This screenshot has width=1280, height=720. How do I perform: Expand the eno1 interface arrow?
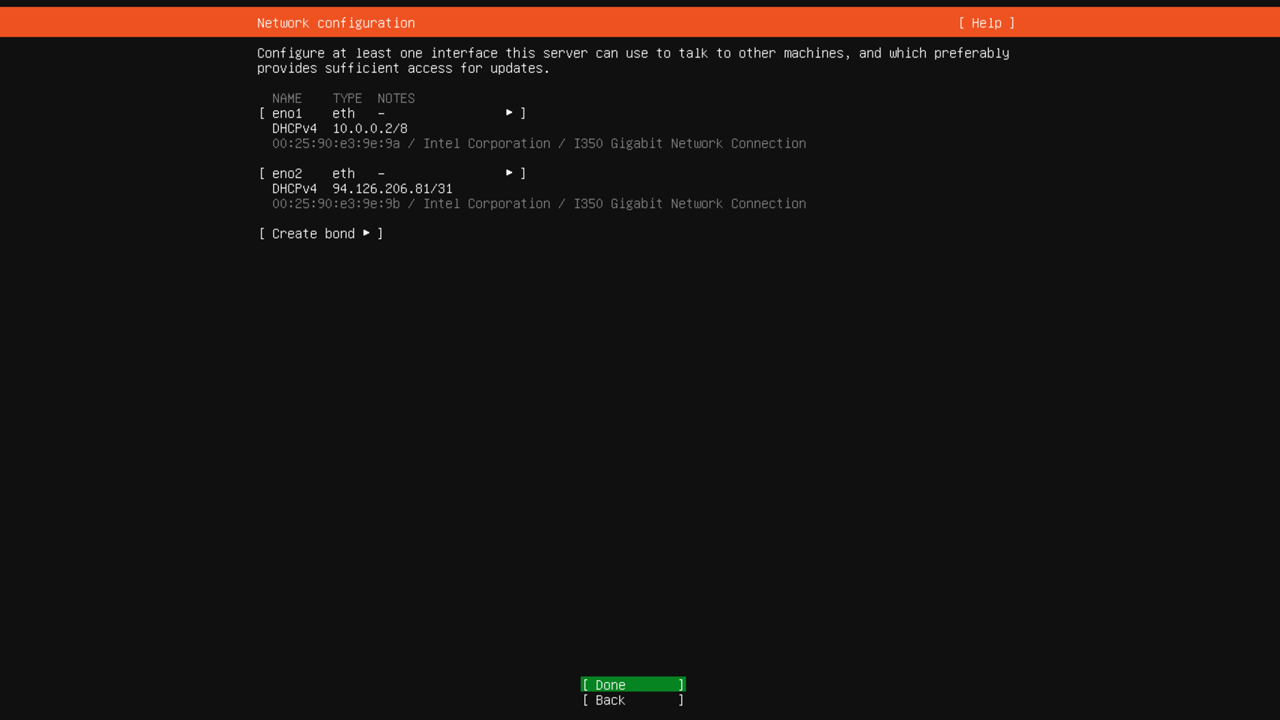pyautogui.click(x=509, y=113)
